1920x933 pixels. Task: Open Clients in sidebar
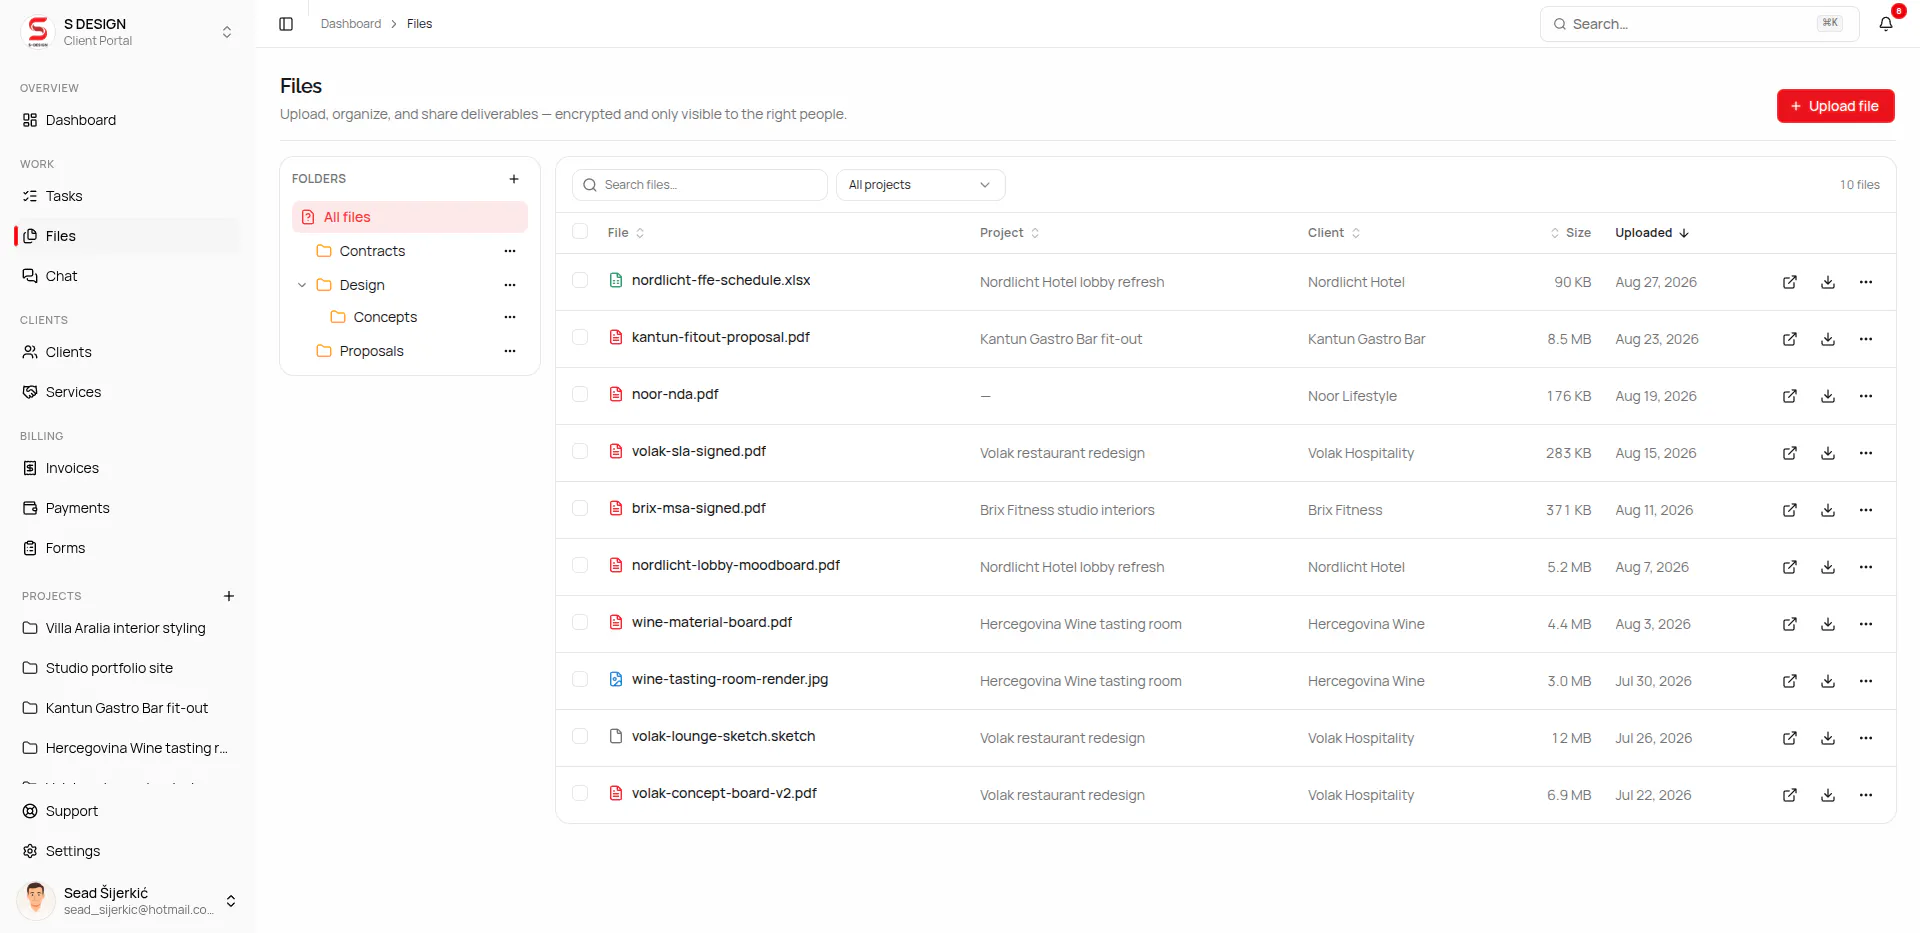(128, 352)
